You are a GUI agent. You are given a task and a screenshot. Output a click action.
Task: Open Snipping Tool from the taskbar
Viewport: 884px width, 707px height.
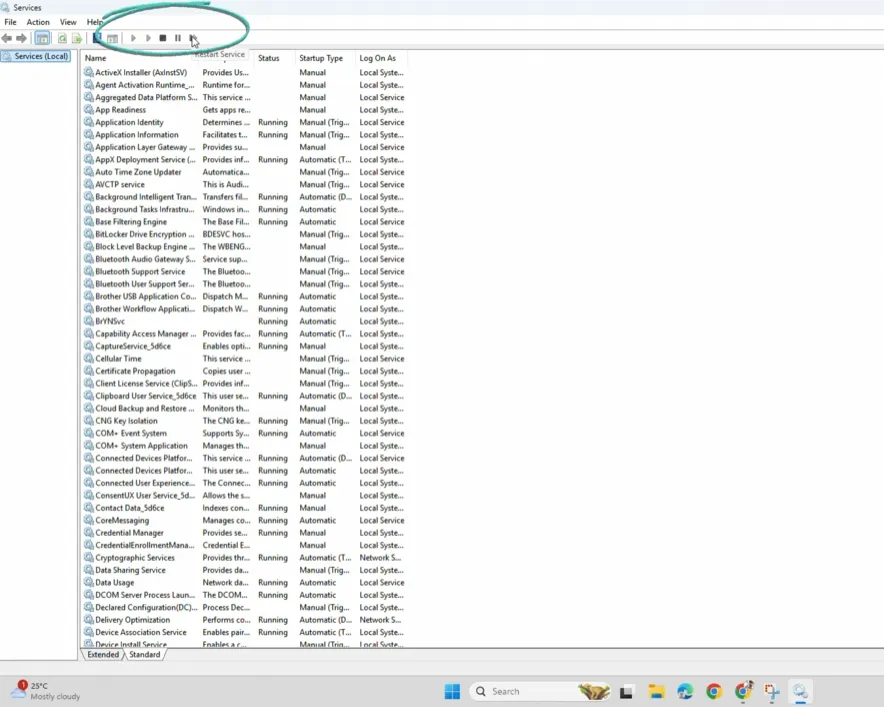coord(772,691)
